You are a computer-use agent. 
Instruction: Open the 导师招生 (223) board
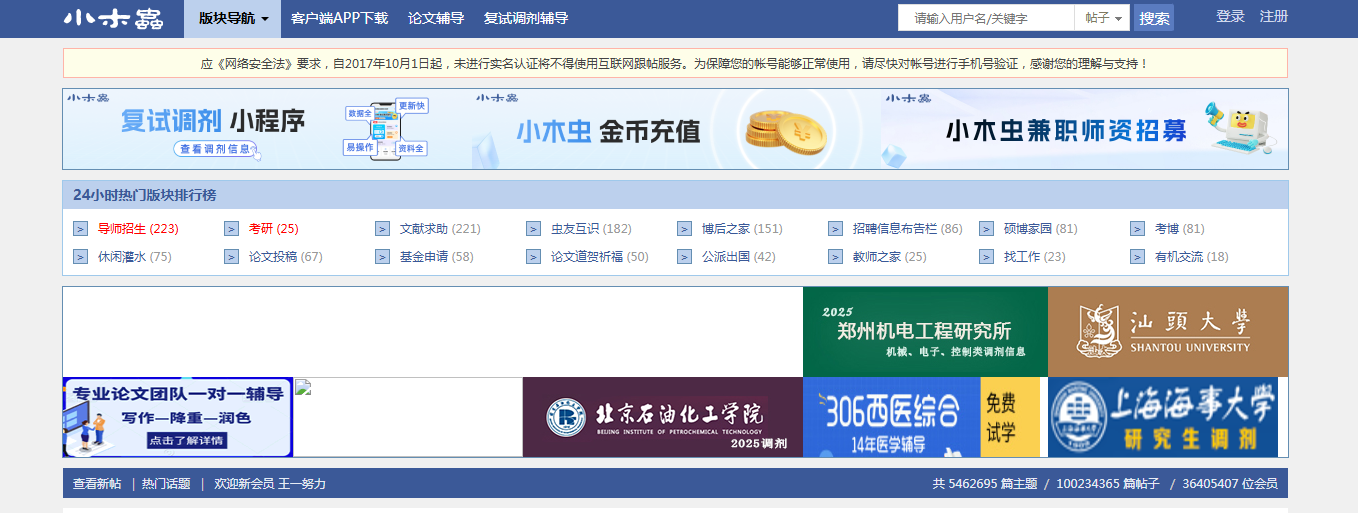pyautogui.click(x=138, y=229)
